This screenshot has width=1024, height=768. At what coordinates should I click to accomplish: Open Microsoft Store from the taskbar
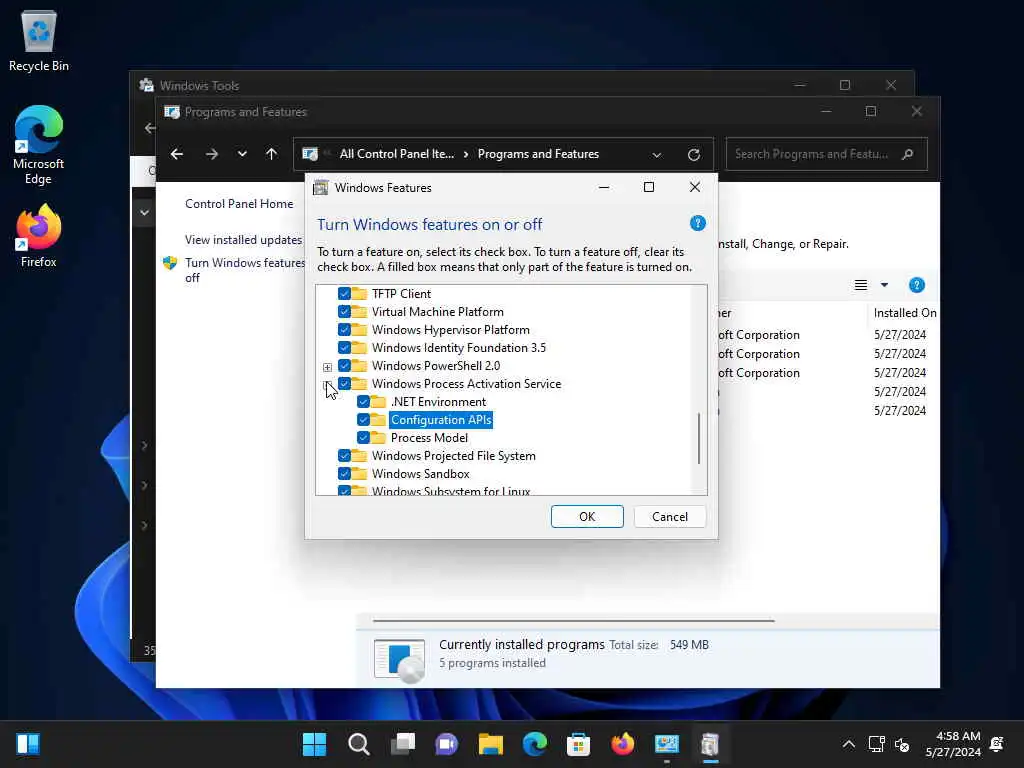(x=579, y=744)
